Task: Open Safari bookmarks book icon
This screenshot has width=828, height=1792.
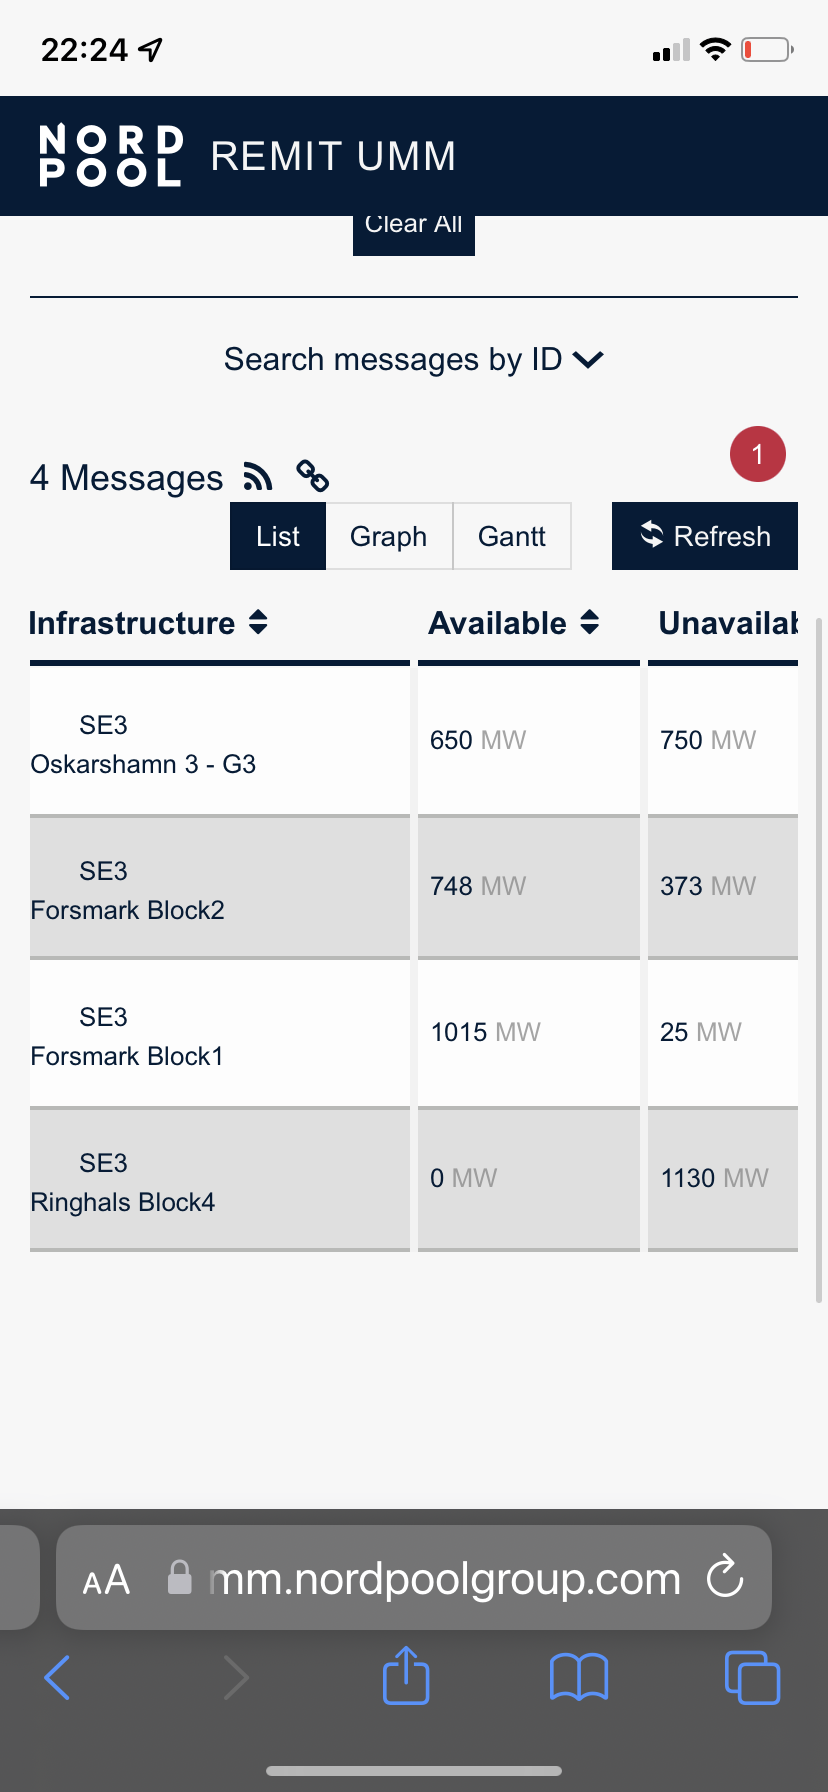Action: click(x=579, y=1677)
